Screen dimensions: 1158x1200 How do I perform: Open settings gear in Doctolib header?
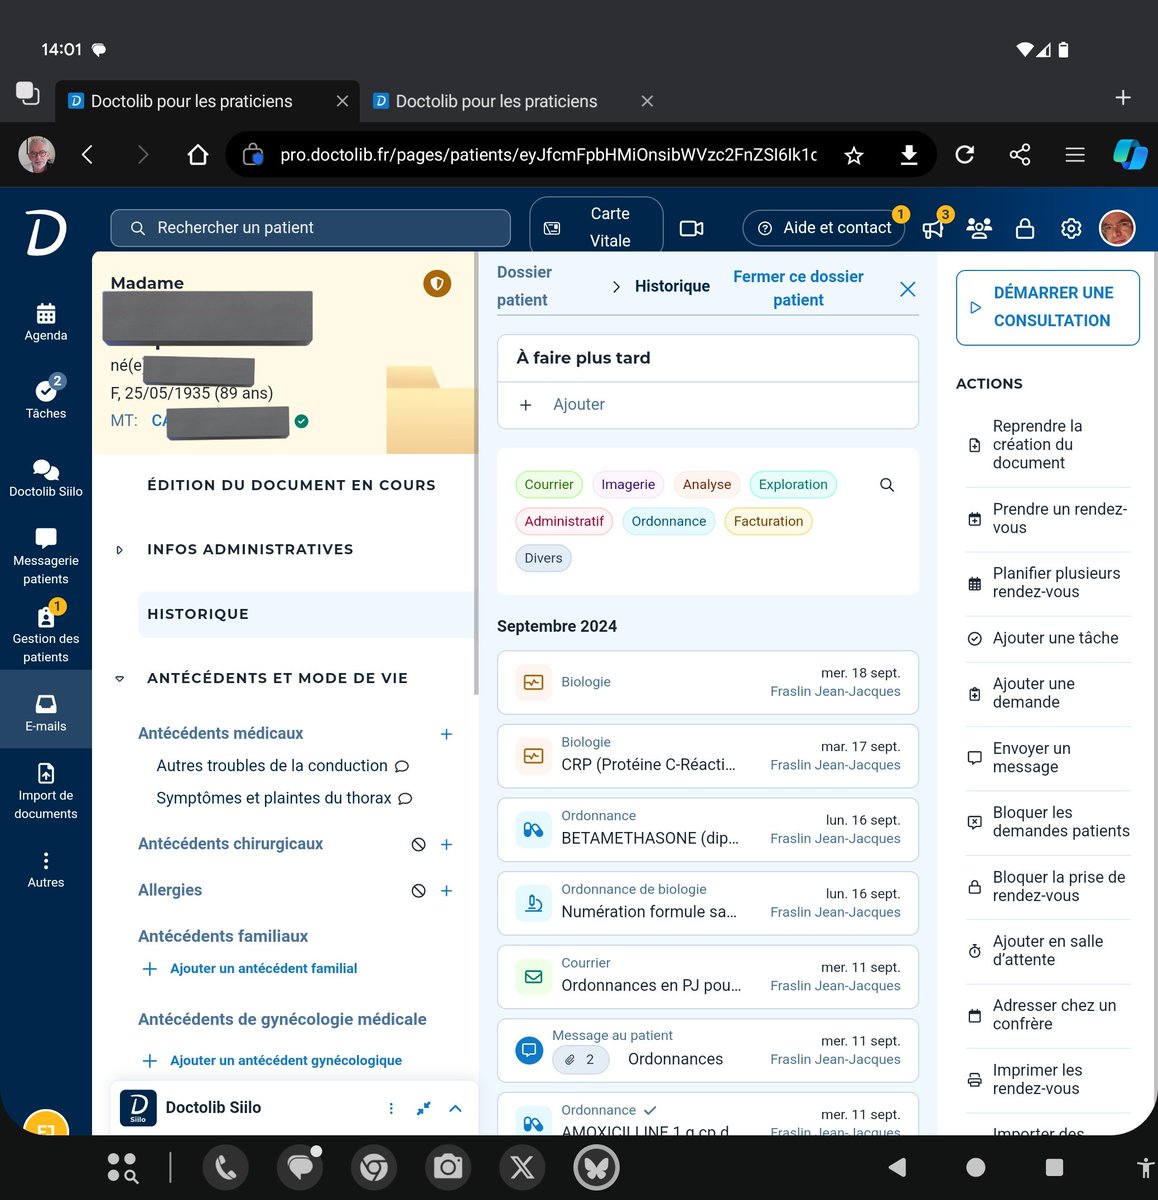coord(1071,229)
